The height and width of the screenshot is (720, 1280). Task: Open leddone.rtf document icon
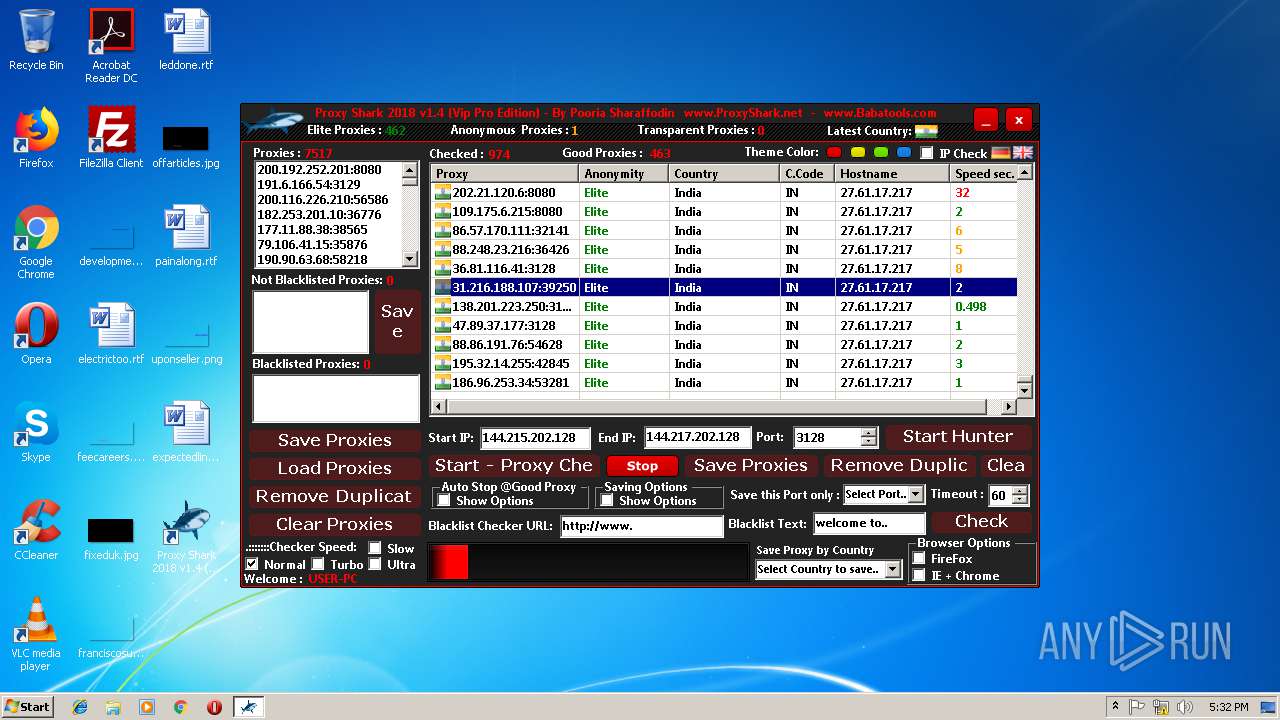tap(186, 41)
